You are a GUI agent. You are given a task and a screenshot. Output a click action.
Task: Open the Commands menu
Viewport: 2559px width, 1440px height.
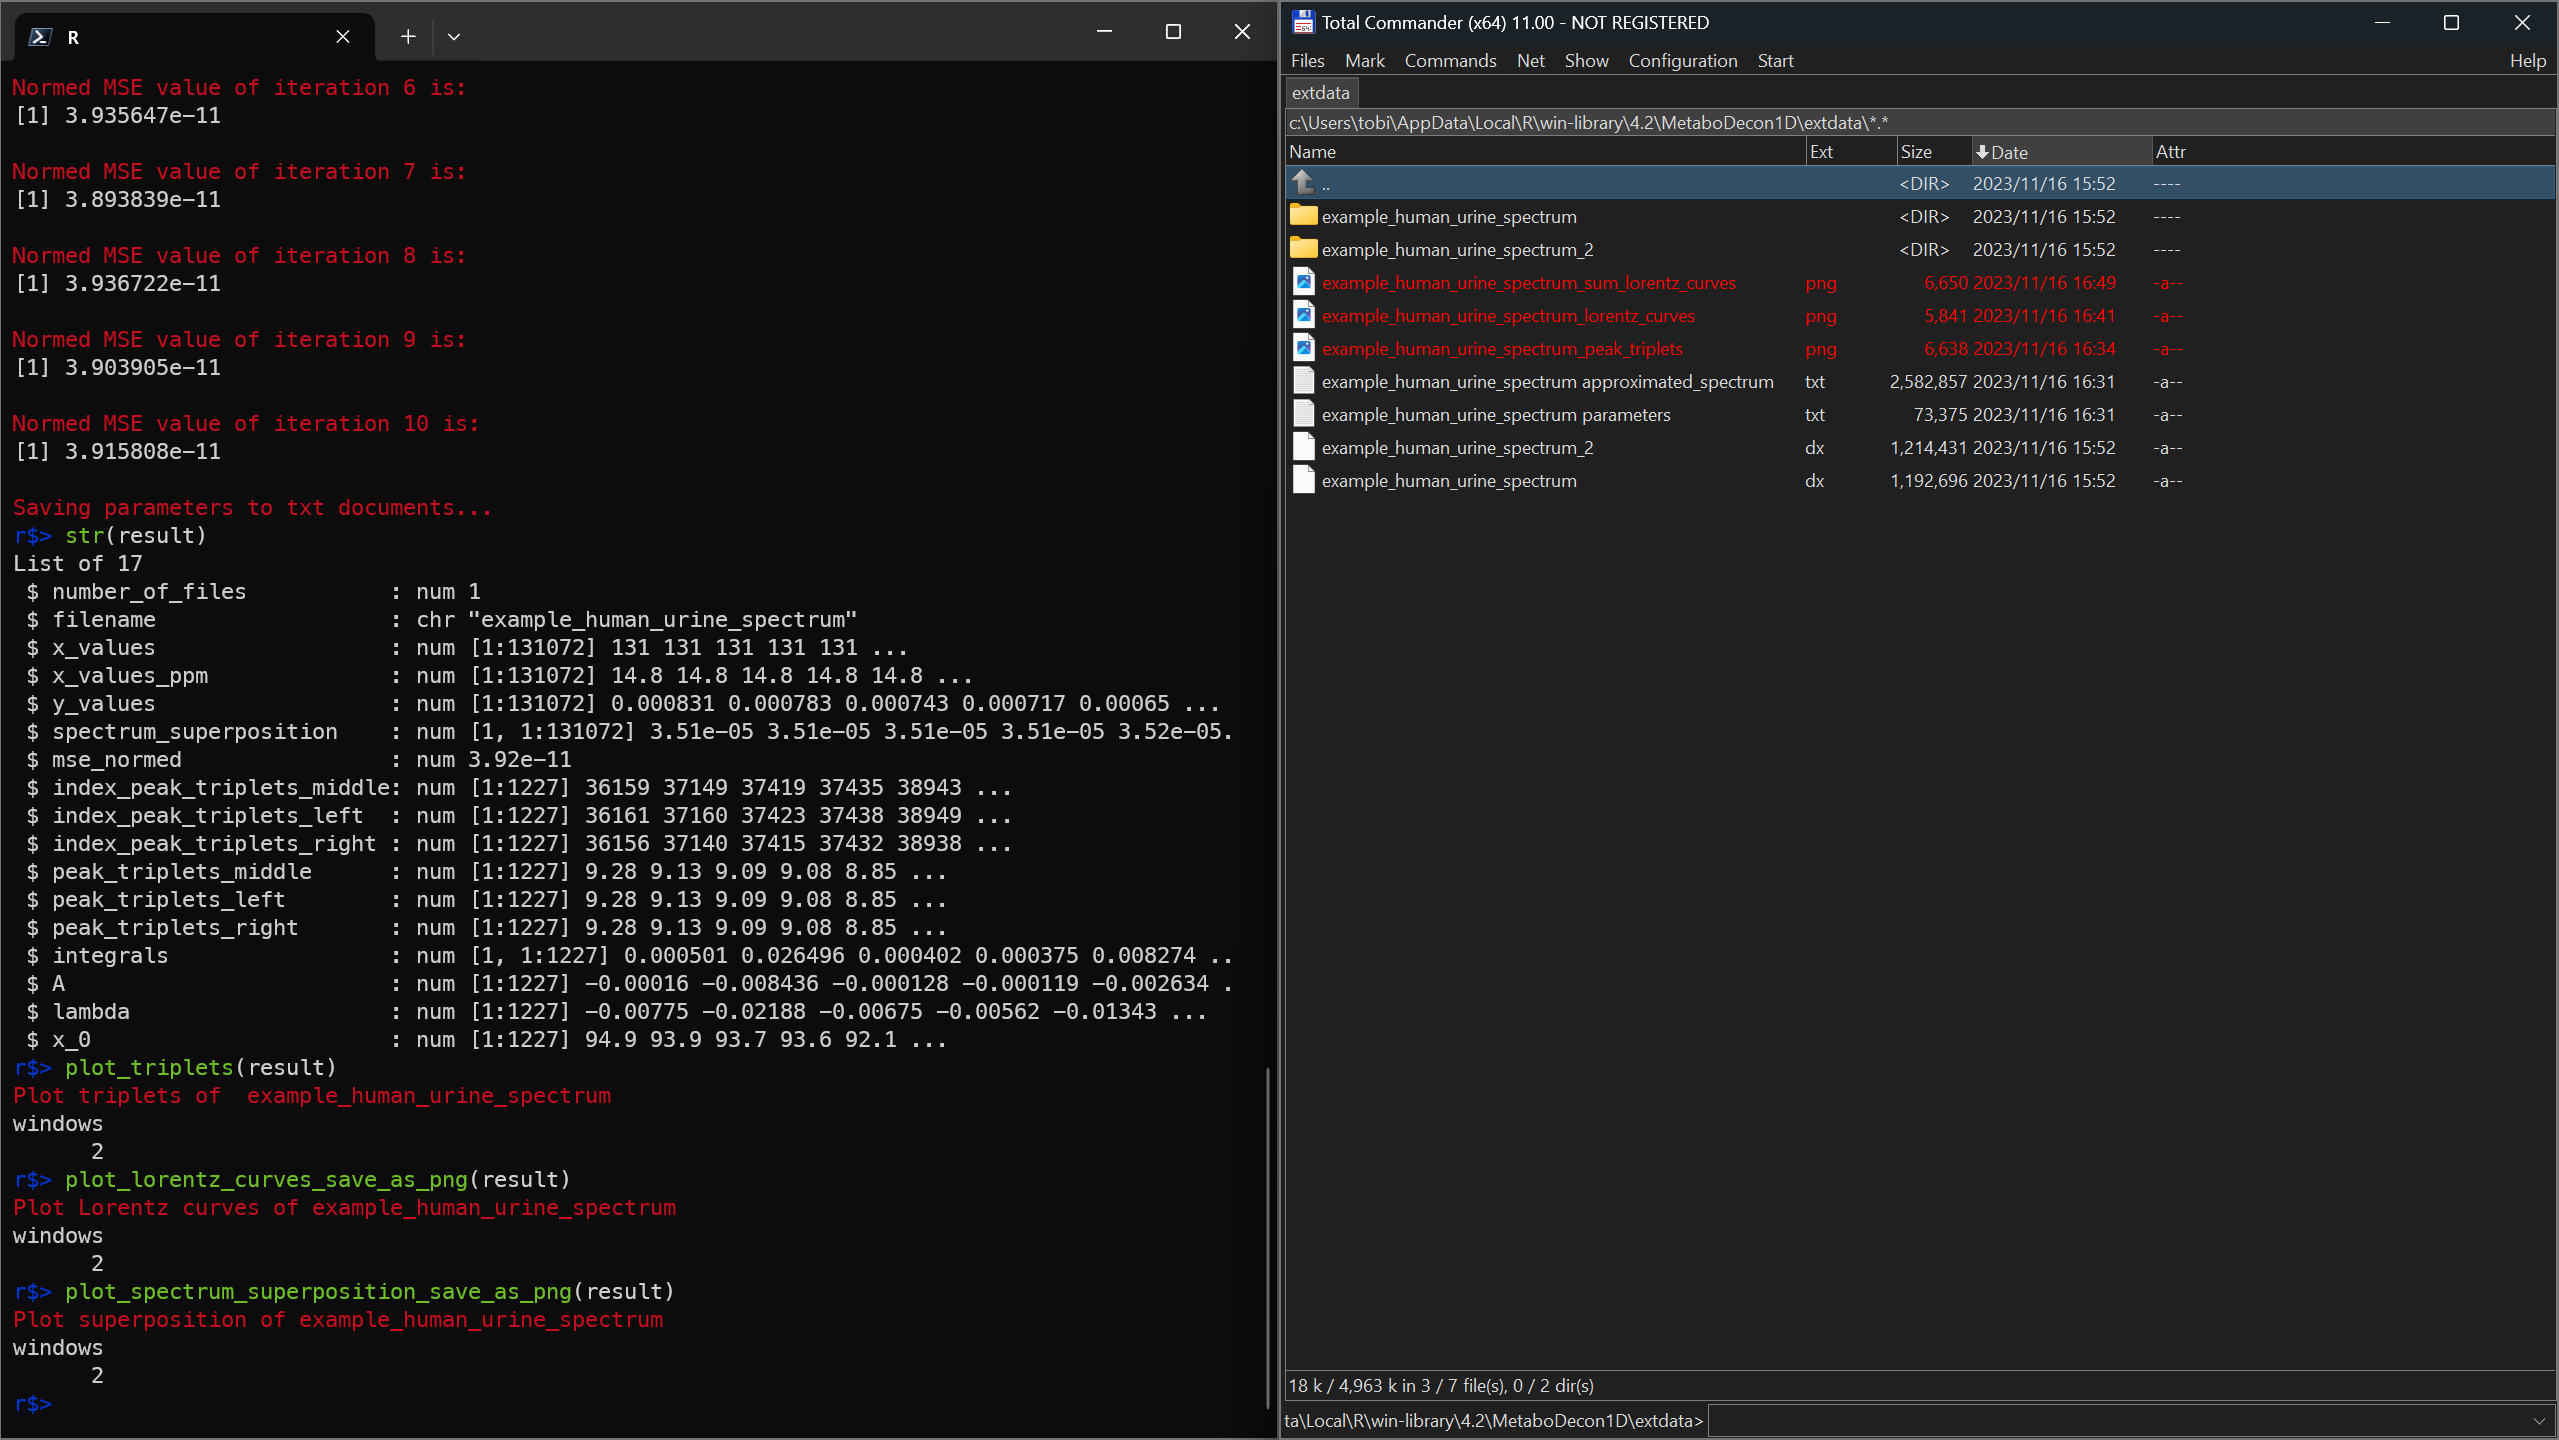click(1450, 61)
